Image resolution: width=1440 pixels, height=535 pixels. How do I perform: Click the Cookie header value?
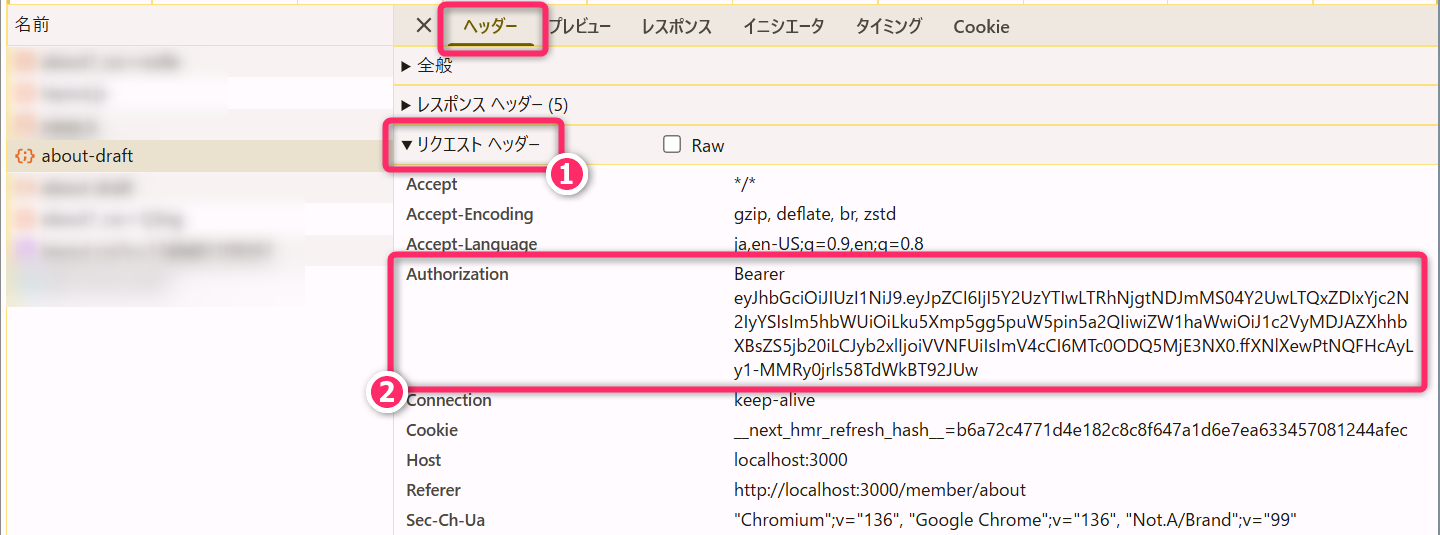coord(1070,430)
